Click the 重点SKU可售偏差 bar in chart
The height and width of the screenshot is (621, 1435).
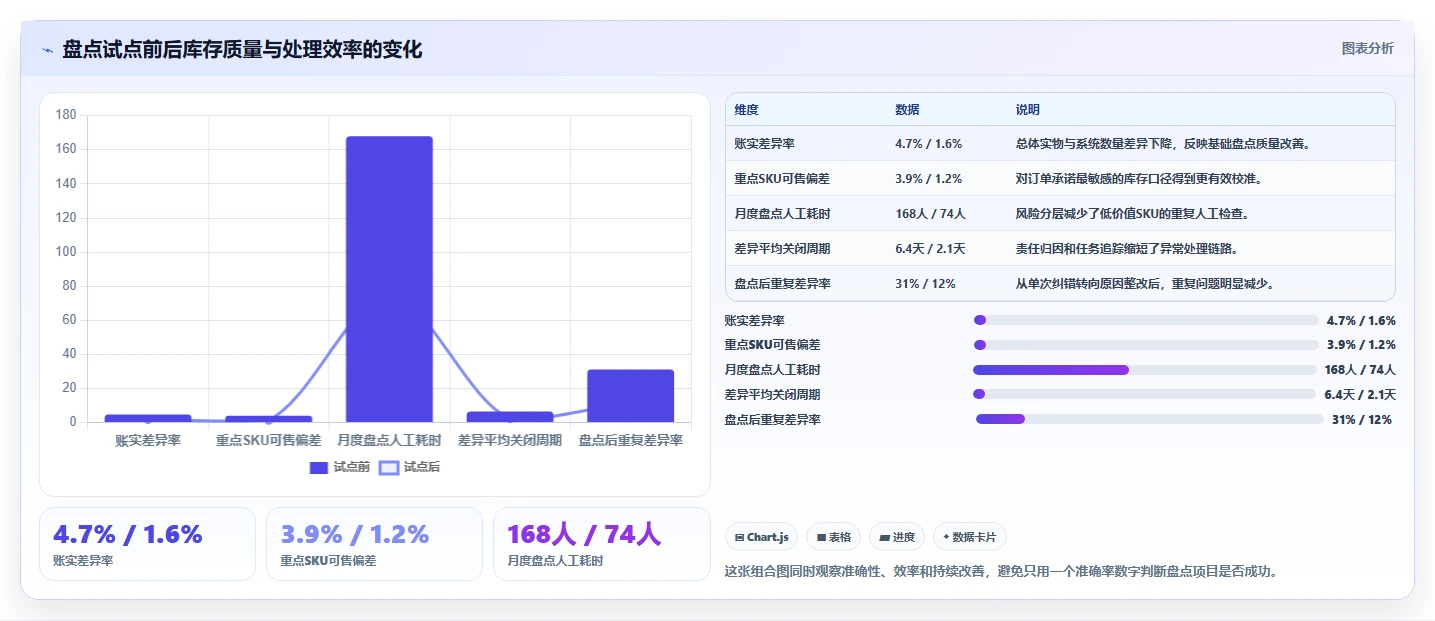(269, 419)
